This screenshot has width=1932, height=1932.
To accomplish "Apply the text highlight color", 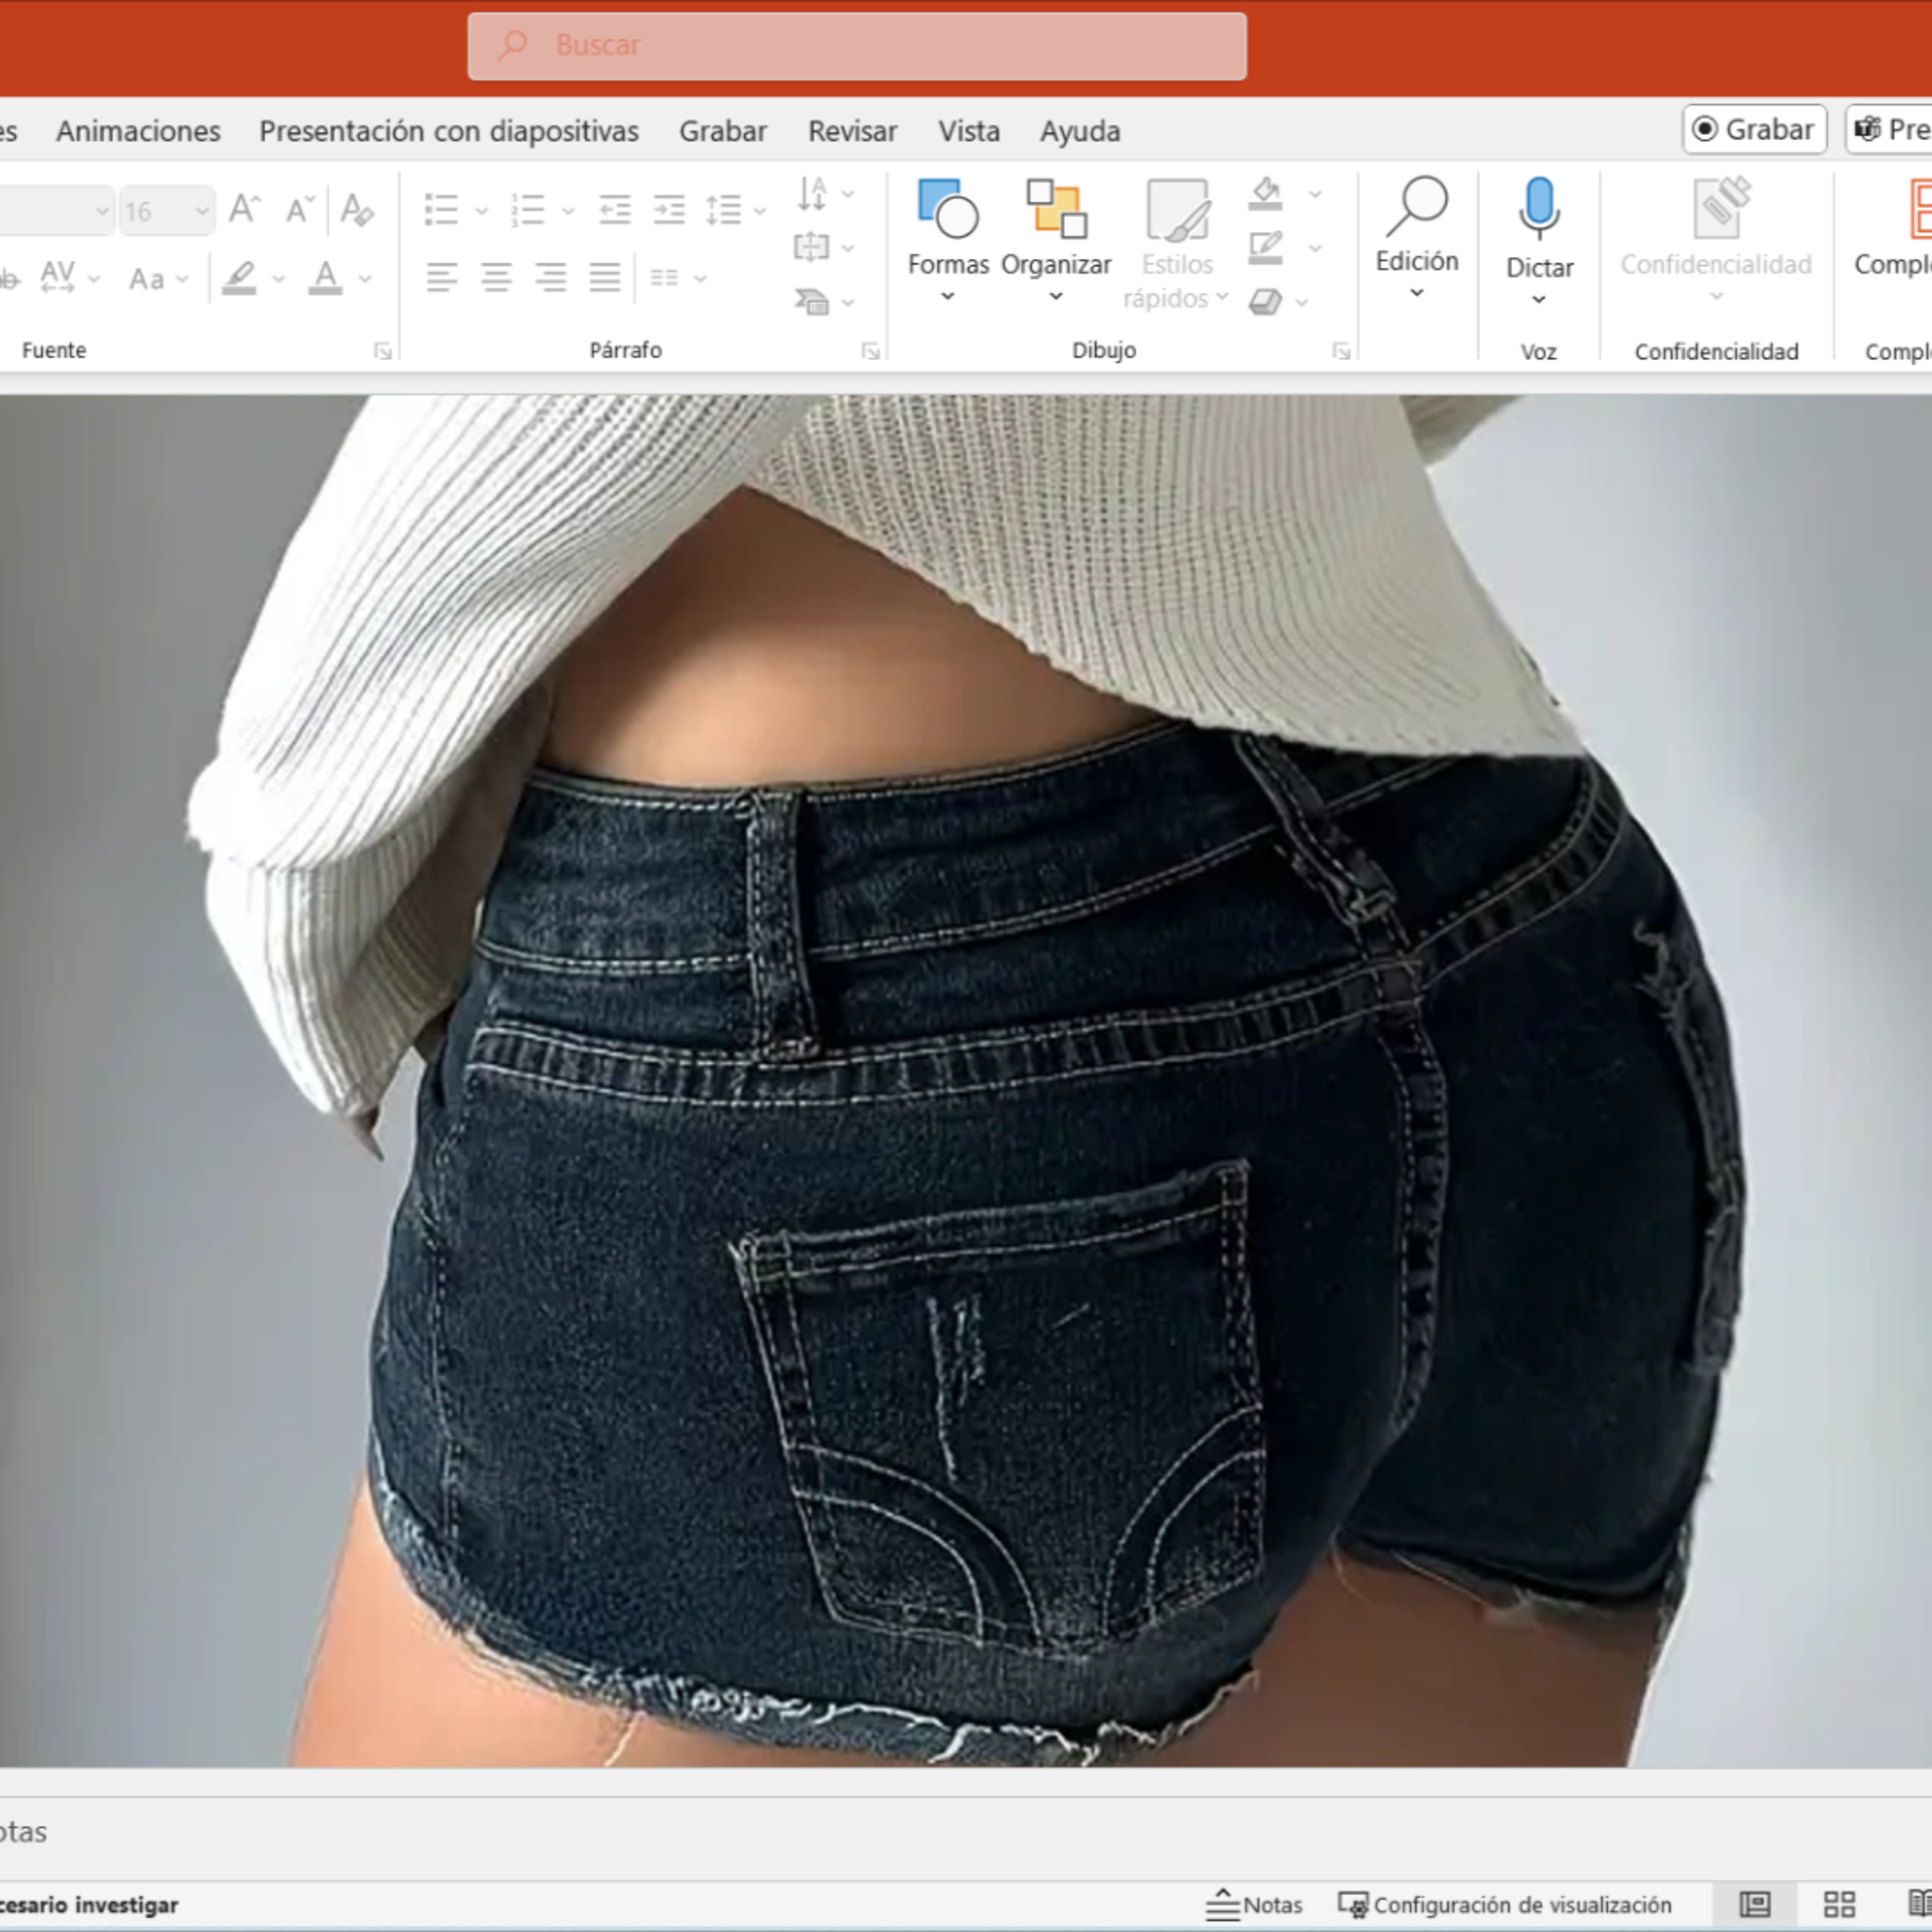I will [240, 278].
